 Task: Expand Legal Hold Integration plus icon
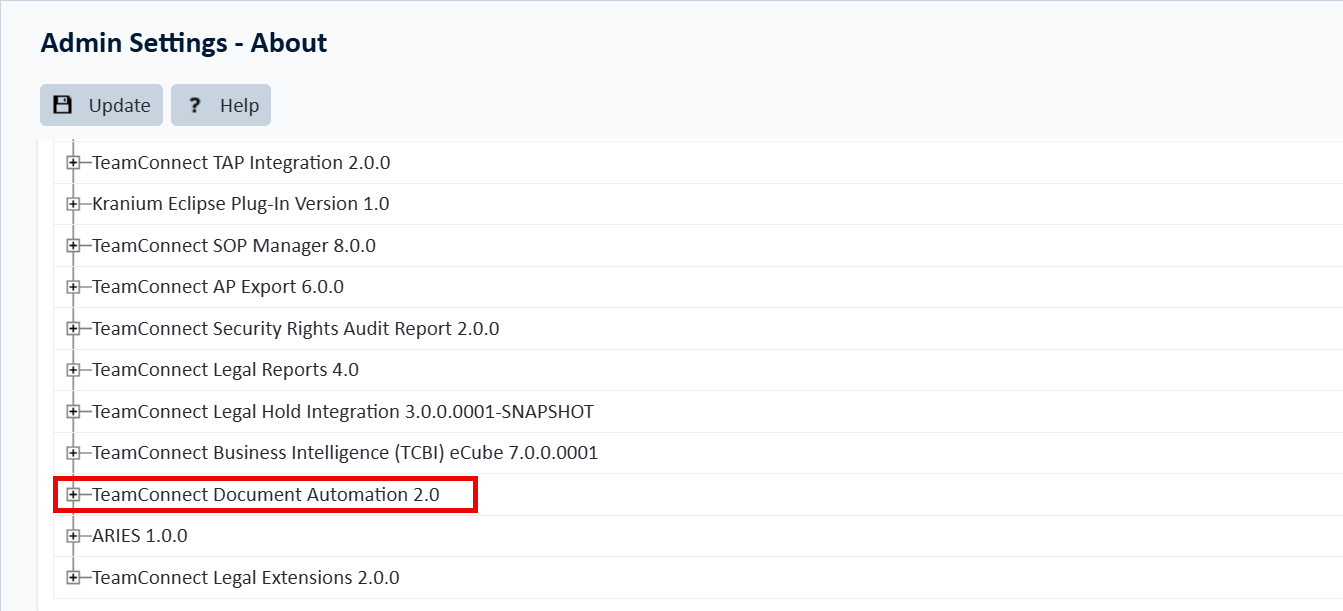73,412
